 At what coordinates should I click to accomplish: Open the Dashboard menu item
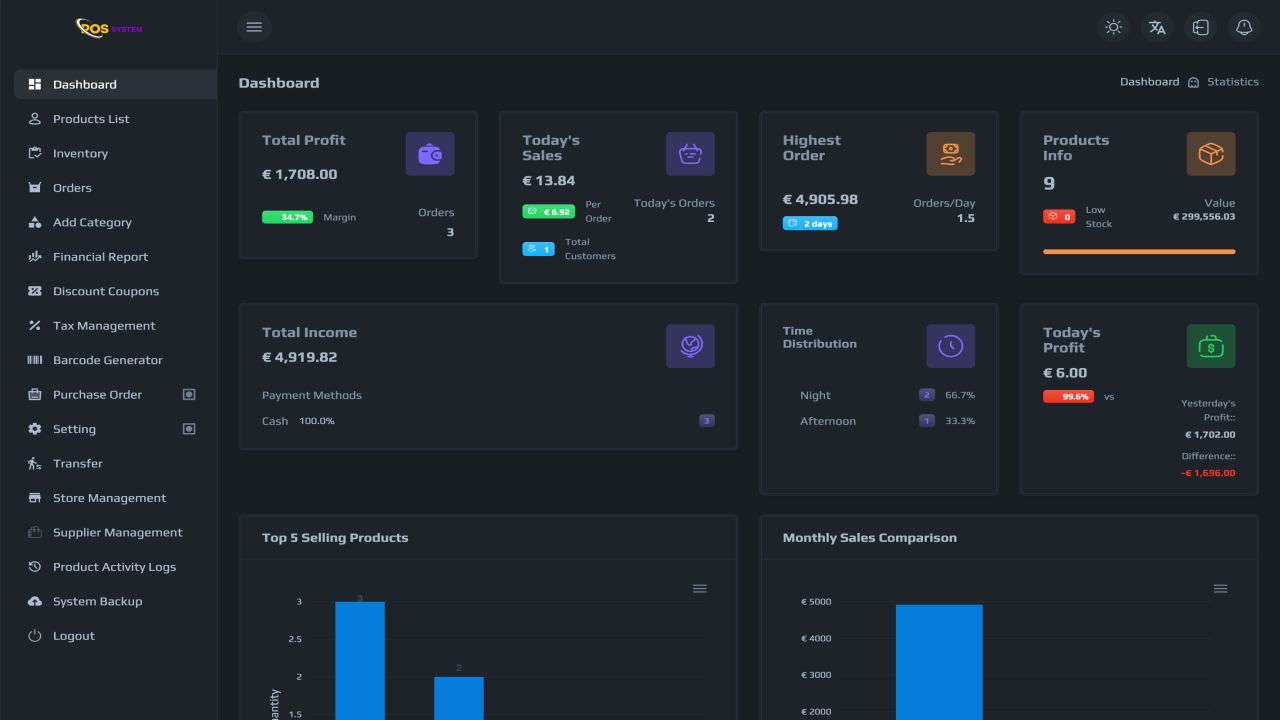tap(115, 85)
